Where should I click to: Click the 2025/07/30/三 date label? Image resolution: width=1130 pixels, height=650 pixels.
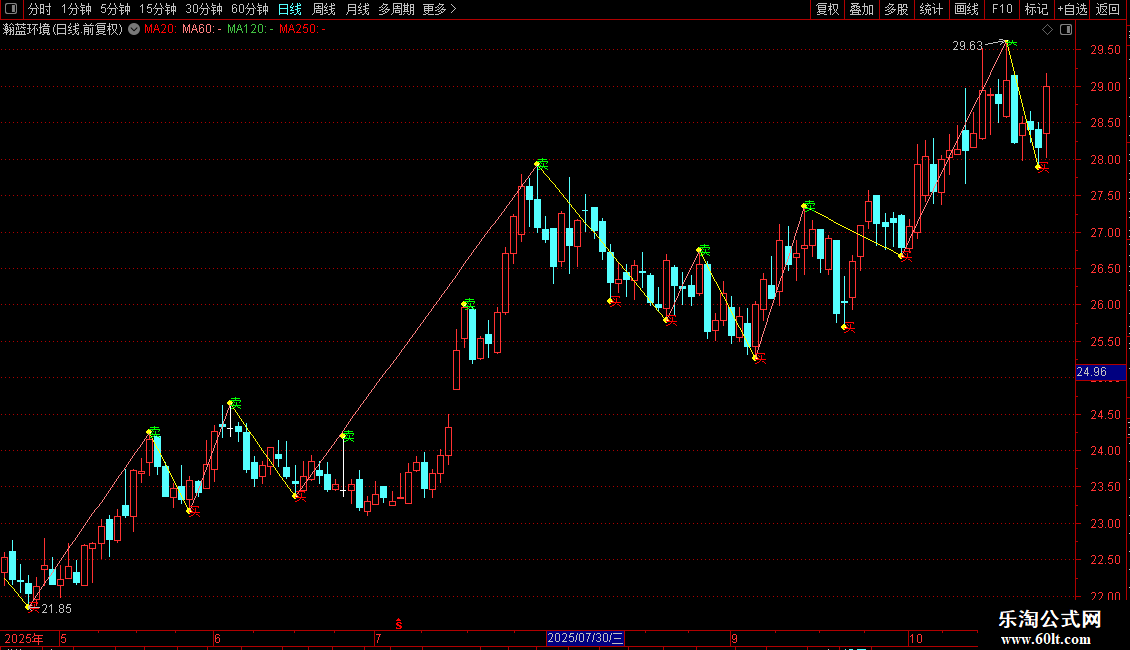pyautogui.click(x=585, y=638)
